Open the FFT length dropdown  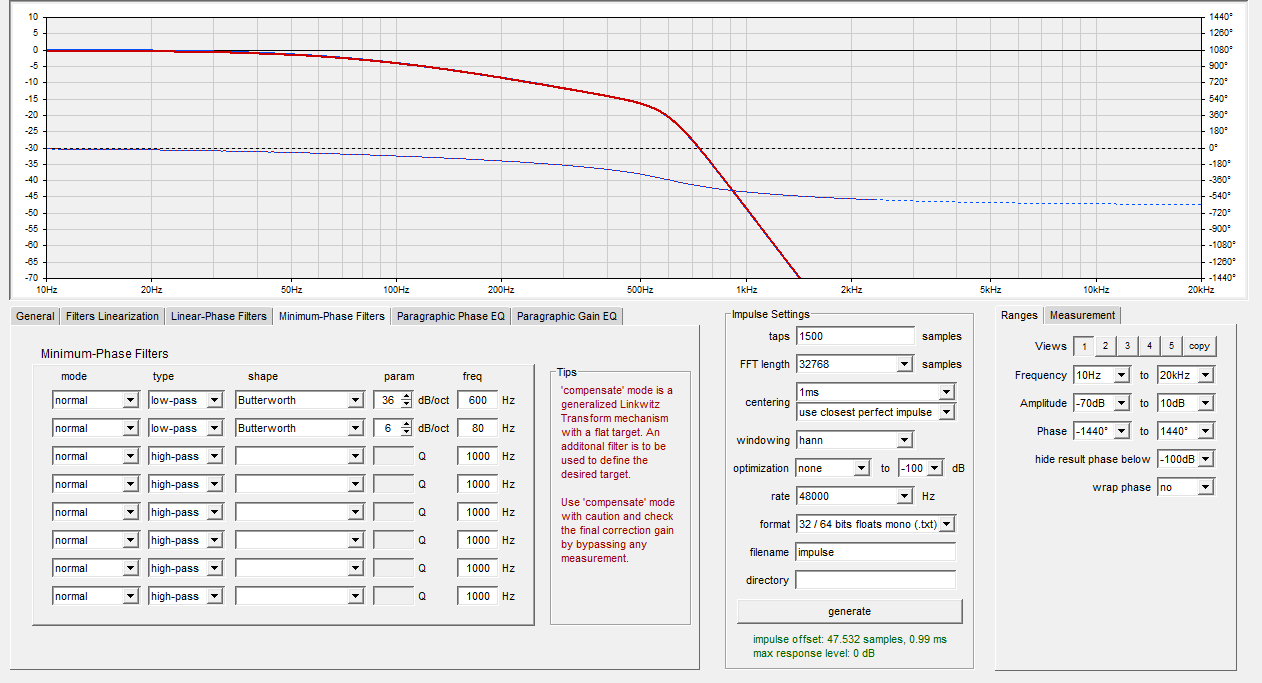click(855, 364)
